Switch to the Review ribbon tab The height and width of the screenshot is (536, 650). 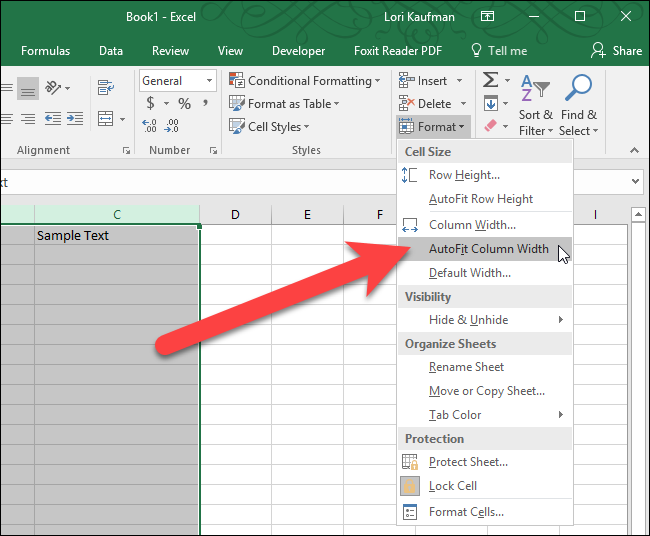tap(170, 51)
